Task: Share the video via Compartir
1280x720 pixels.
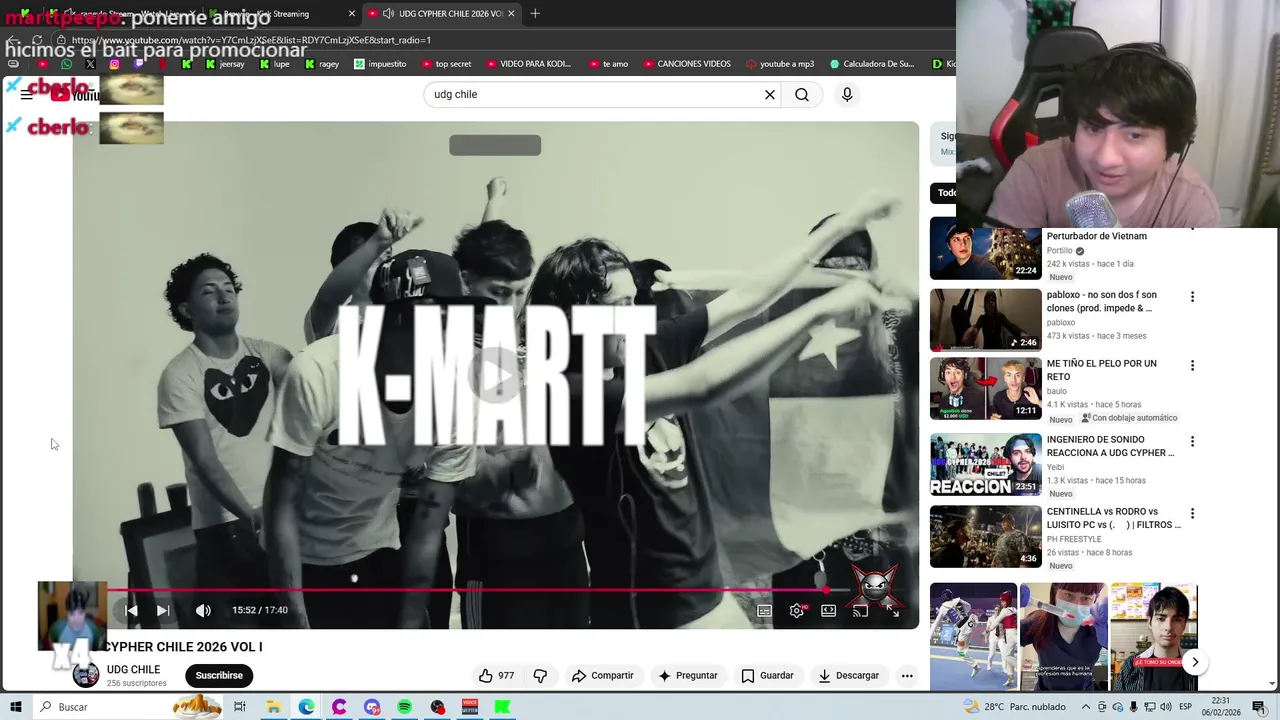Action: 603,675
